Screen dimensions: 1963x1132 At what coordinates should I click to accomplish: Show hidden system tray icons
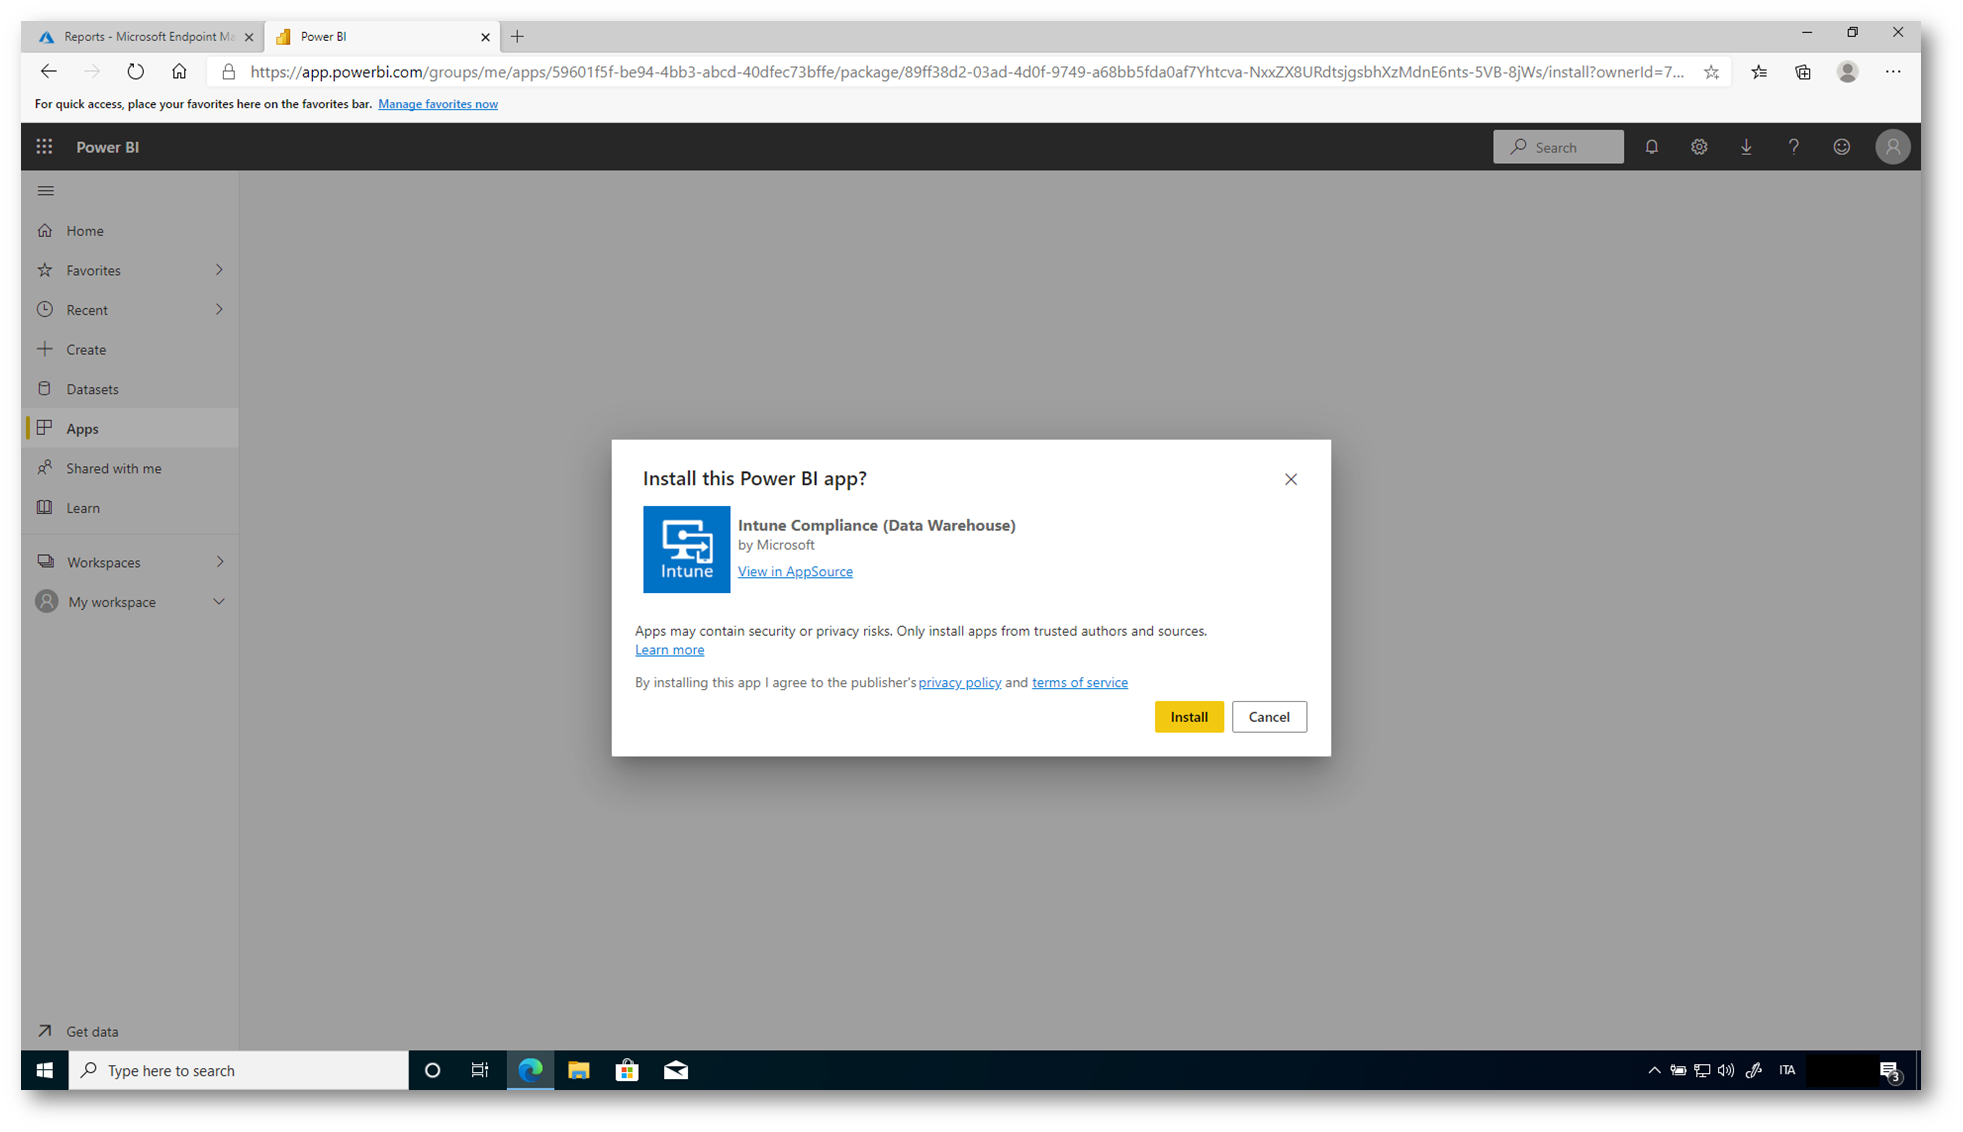click(x=1654, y=1070)
